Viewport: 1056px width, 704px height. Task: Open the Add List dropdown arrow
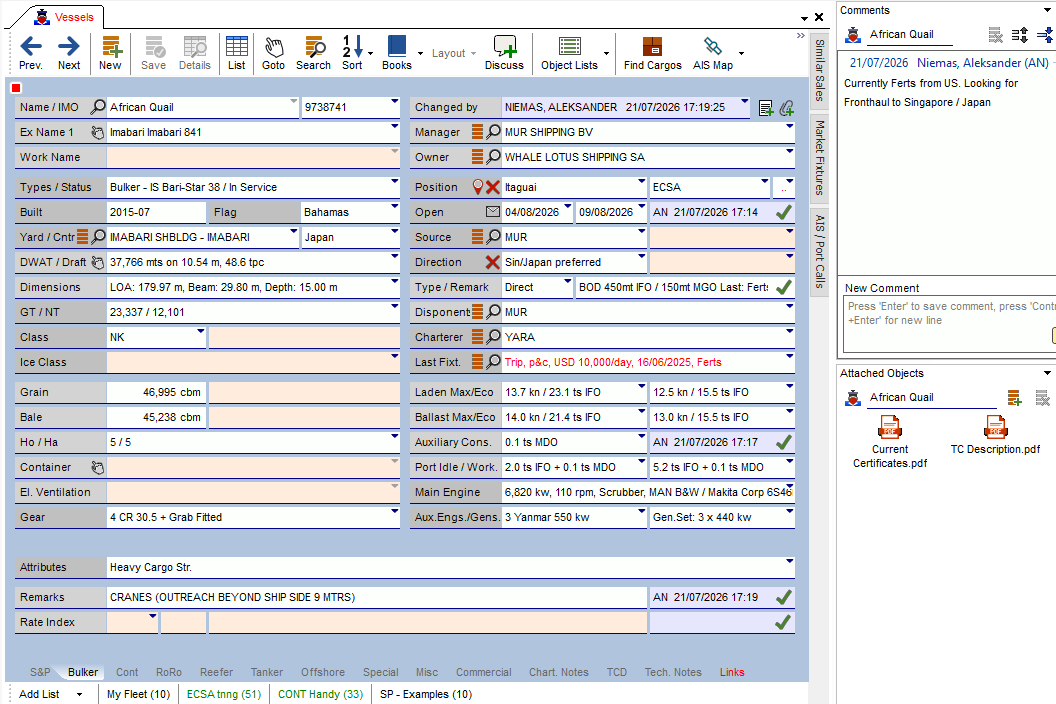coord(79,694)
